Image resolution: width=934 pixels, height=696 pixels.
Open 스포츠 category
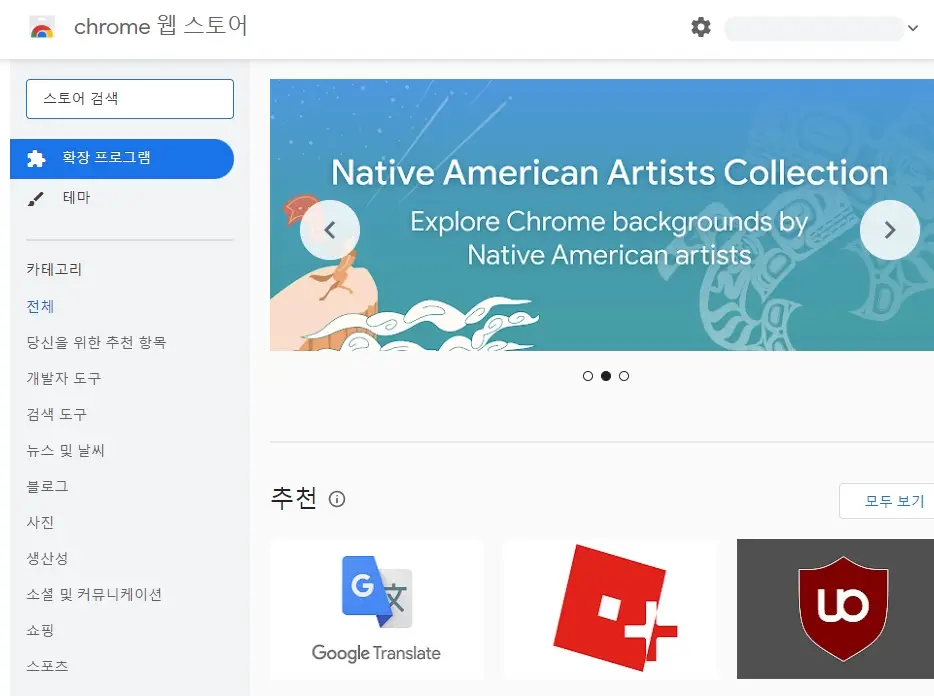(47, 666)
